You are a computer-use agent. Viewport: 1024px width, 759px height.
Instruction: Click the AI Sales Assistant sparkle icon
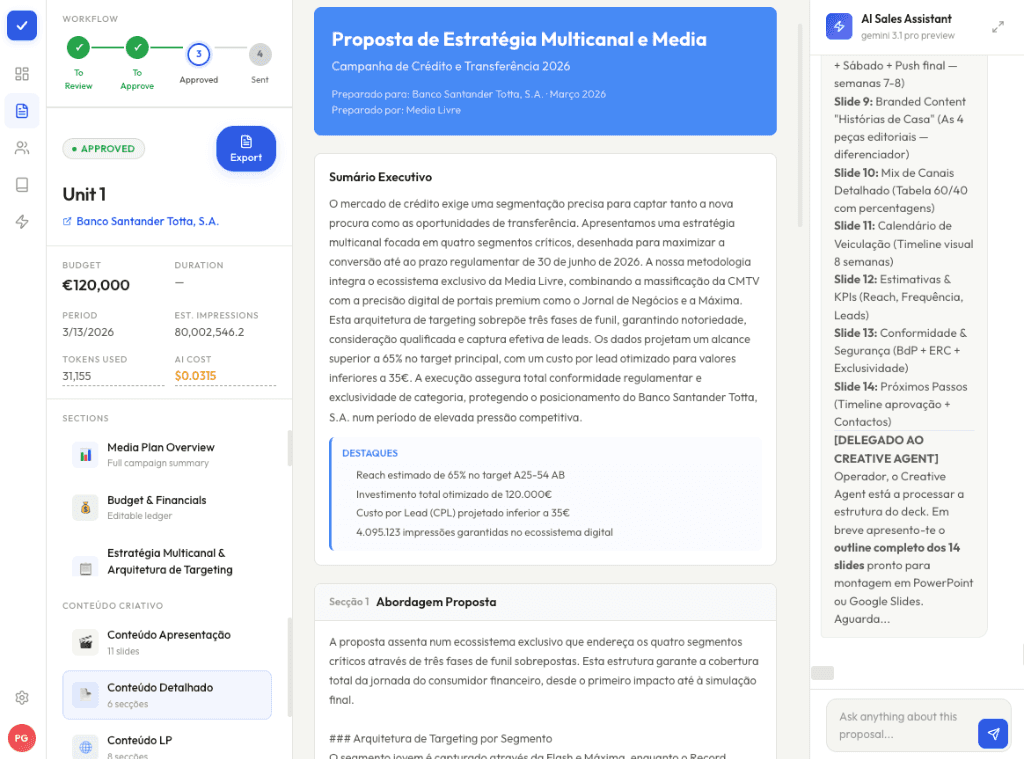click(838, 25)
